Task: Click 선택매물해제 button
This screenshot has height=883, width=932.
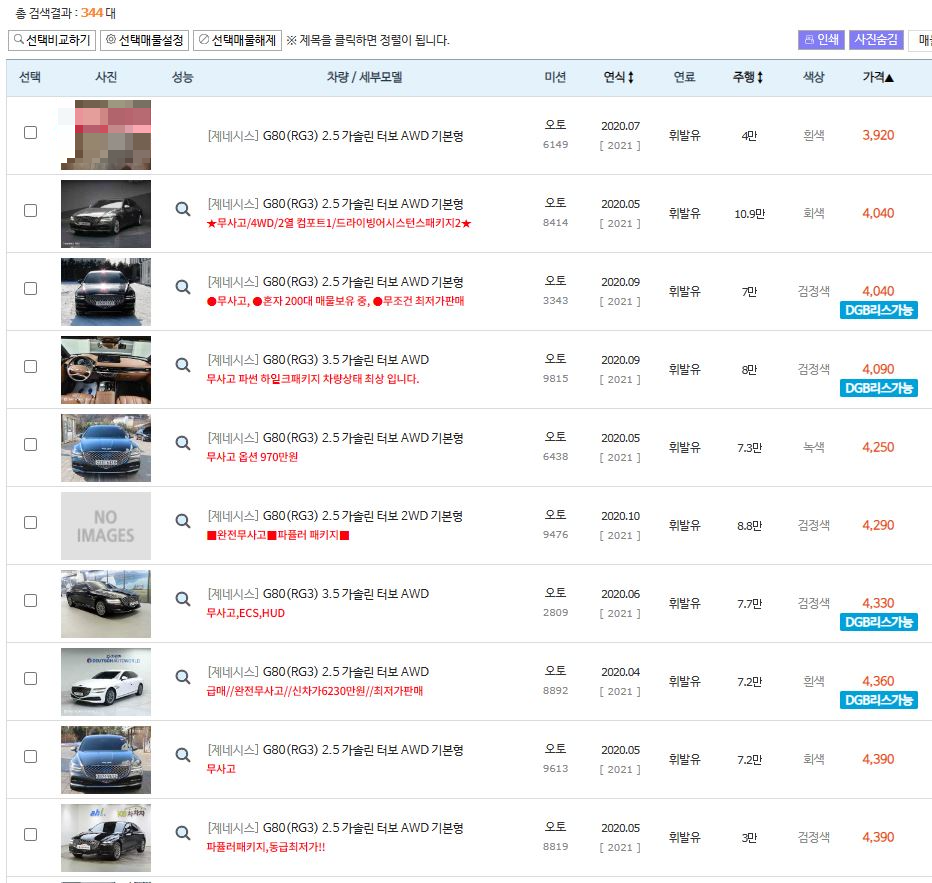Action: [x=237, y=40]
